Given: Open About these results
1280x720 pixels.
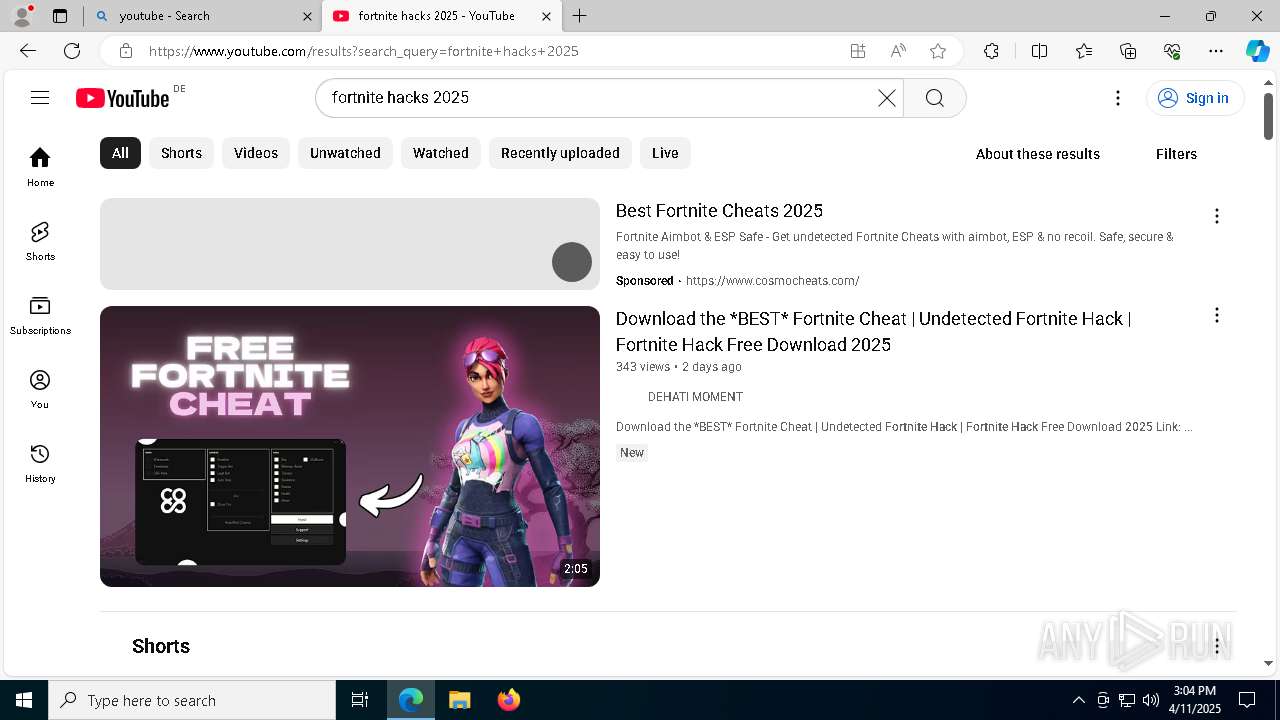Looking at the screenshot, I should (1038, 154).
